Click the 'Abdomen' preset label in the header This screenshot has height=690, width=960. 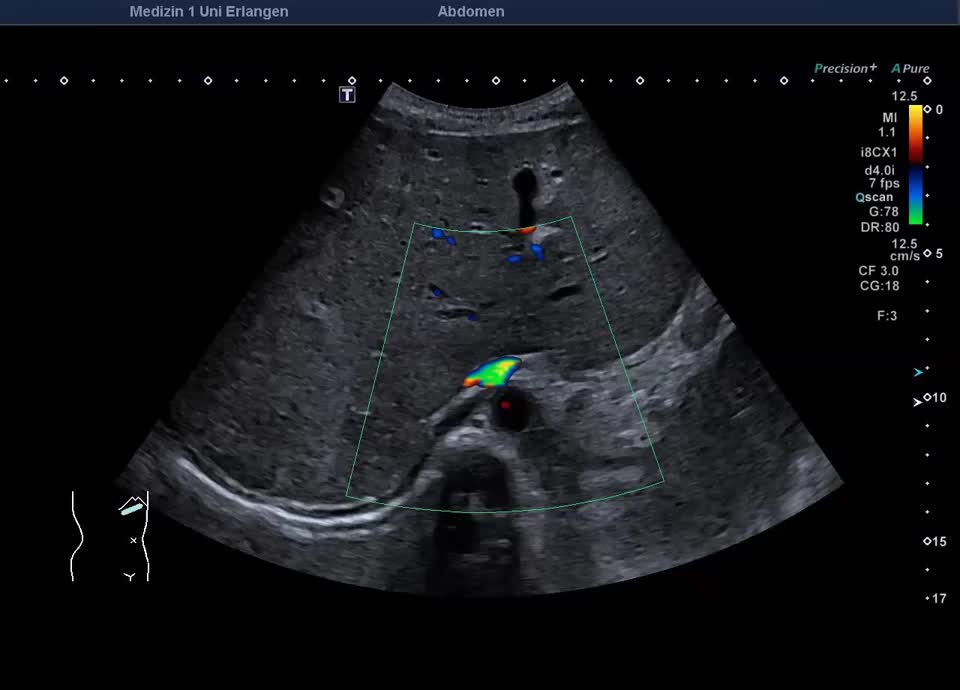coord(471,11)
